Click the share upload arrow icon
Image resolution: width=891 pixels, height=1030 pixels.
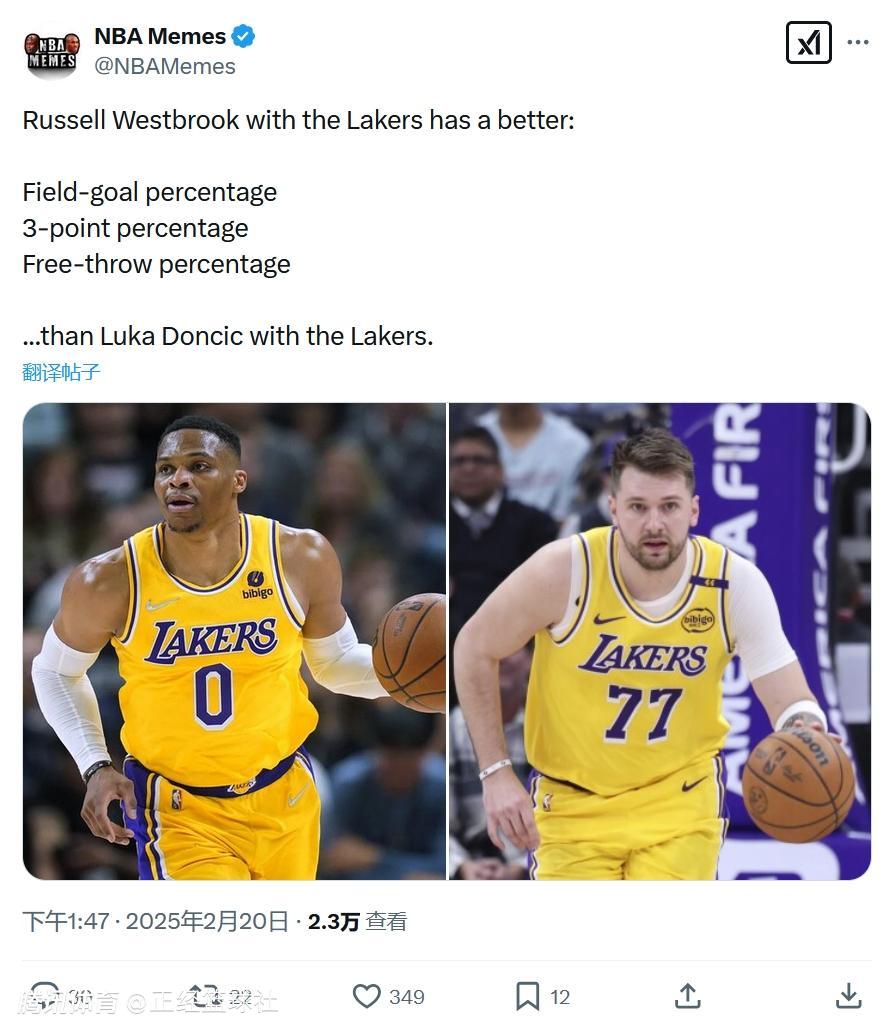687,996
